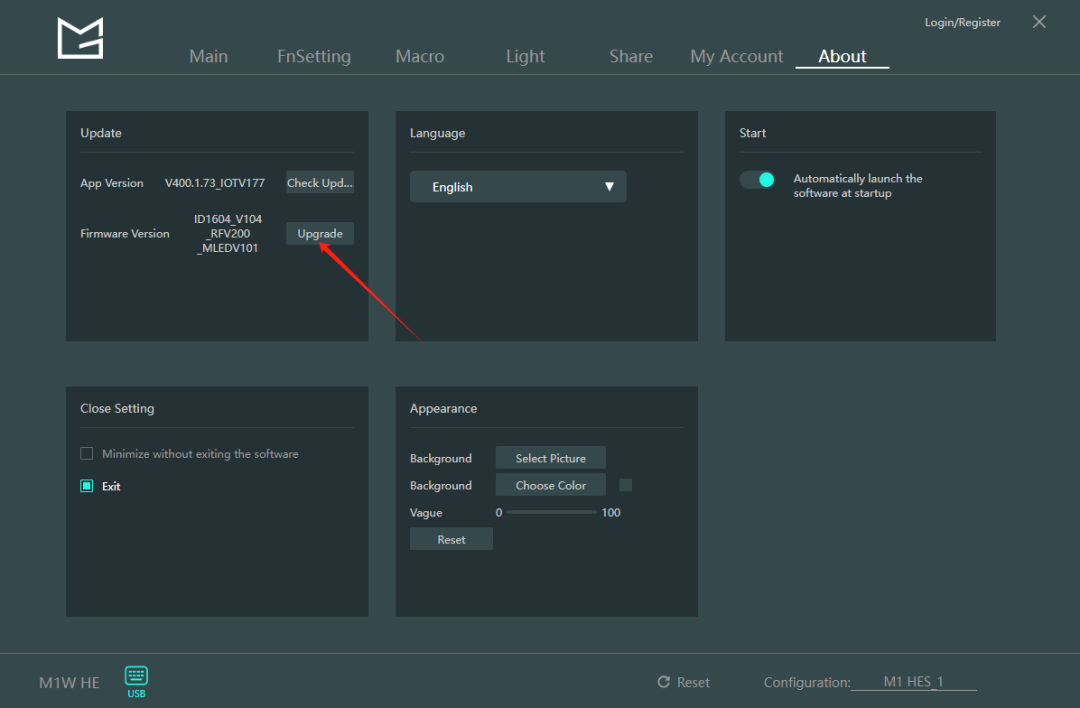Image resolution: width=1080 pixels, height=708 pixels.
Task: Toggle automatic launch at startup switch
Action: click(x=757, y=180)
